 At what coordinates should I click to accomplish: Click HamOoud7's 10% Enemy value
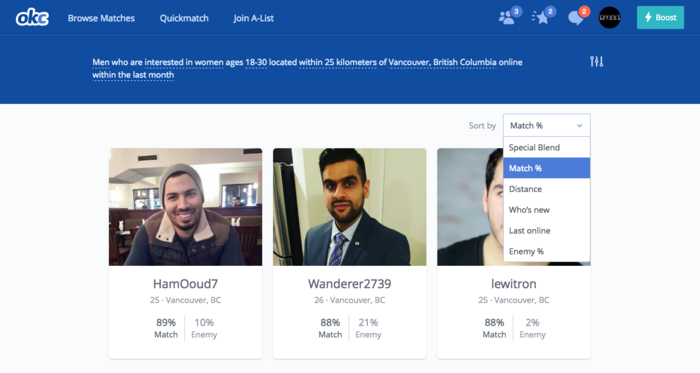tap(204, 323)
